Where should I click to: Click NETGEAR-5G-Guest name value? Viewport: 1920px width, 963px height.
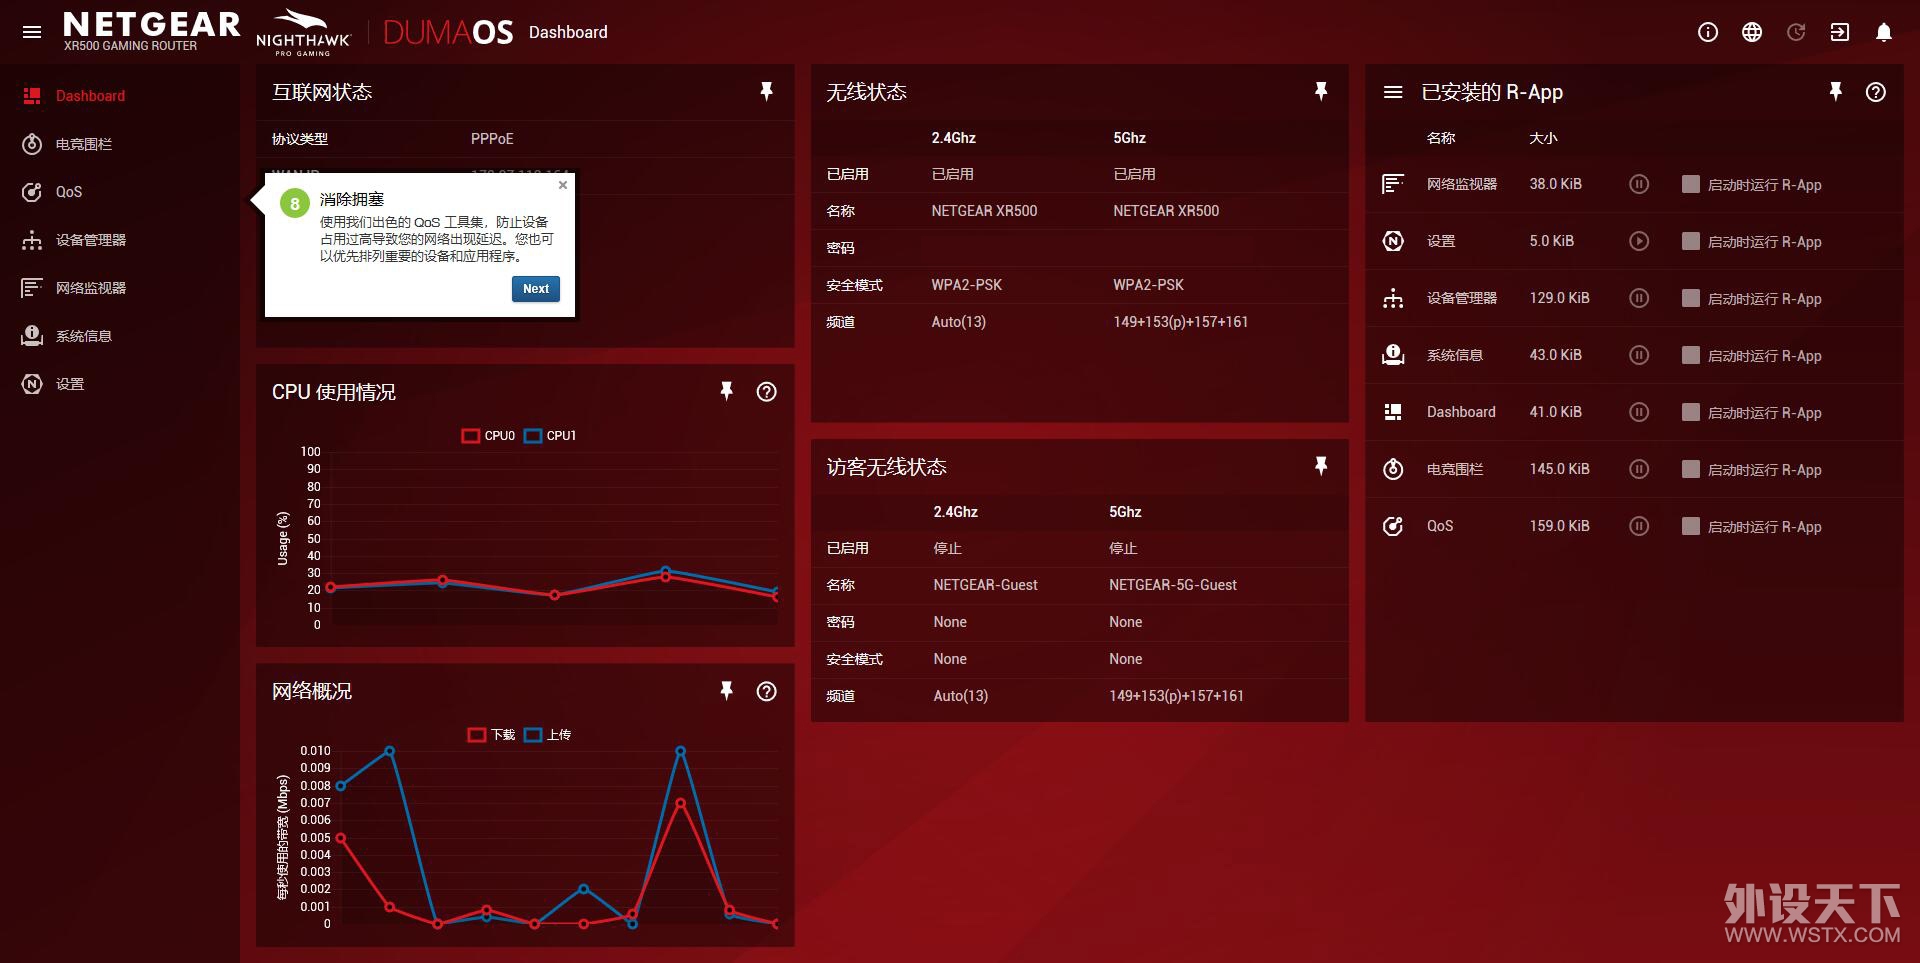click(x=1172, y=585)
